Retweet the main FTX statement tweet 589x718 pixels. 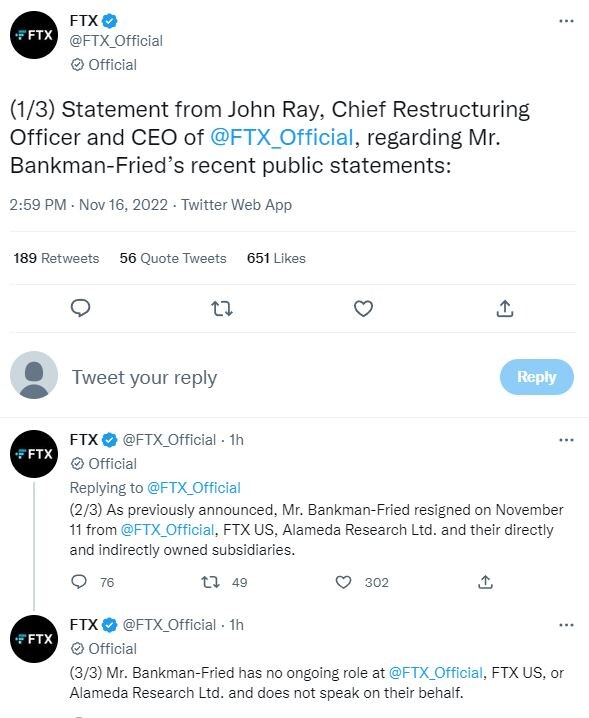pyautogui.click(x=222, y=309)
